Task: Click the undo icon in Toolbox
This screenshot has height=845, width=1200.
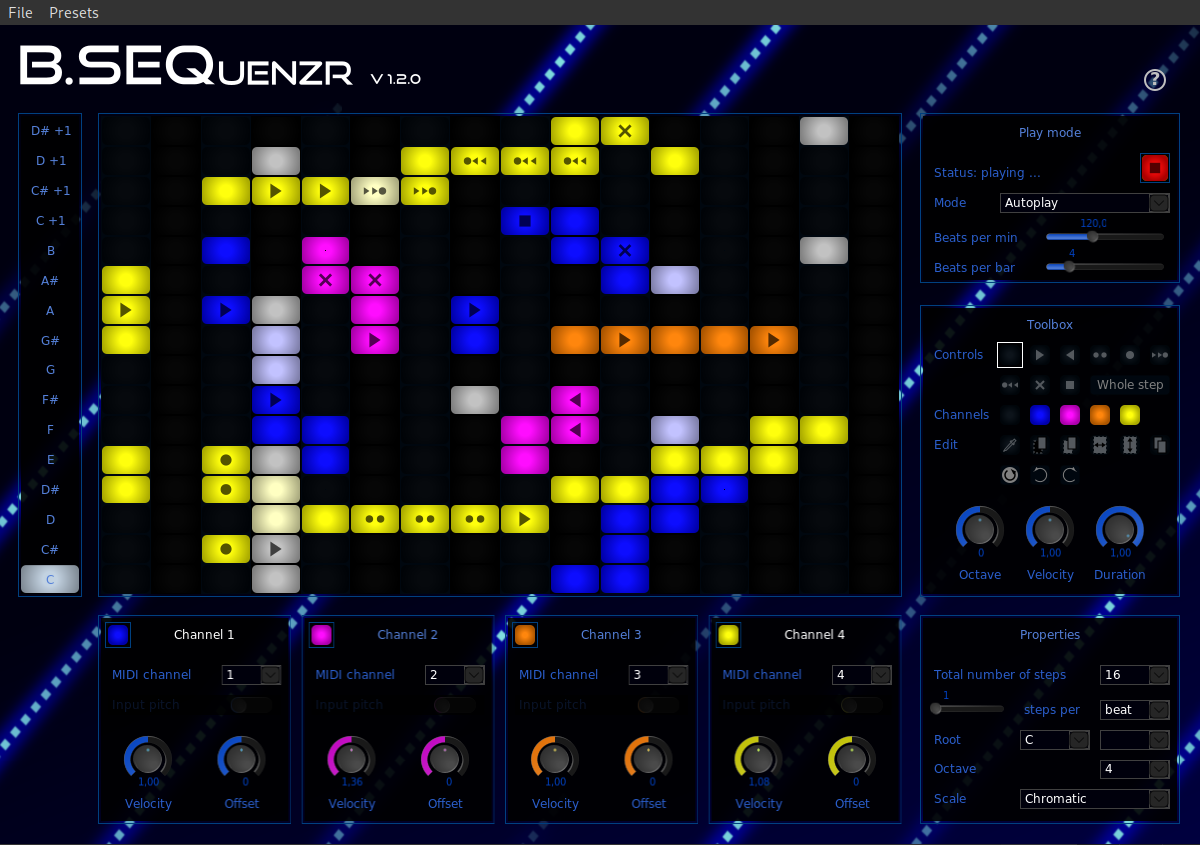Action: point(1040,475)
